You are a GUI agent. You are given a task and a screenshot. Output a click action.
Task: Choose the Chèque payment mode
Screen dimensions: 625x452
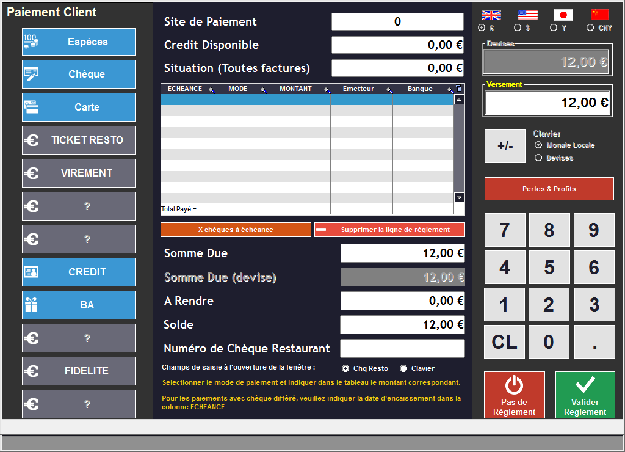pos(79,74)
